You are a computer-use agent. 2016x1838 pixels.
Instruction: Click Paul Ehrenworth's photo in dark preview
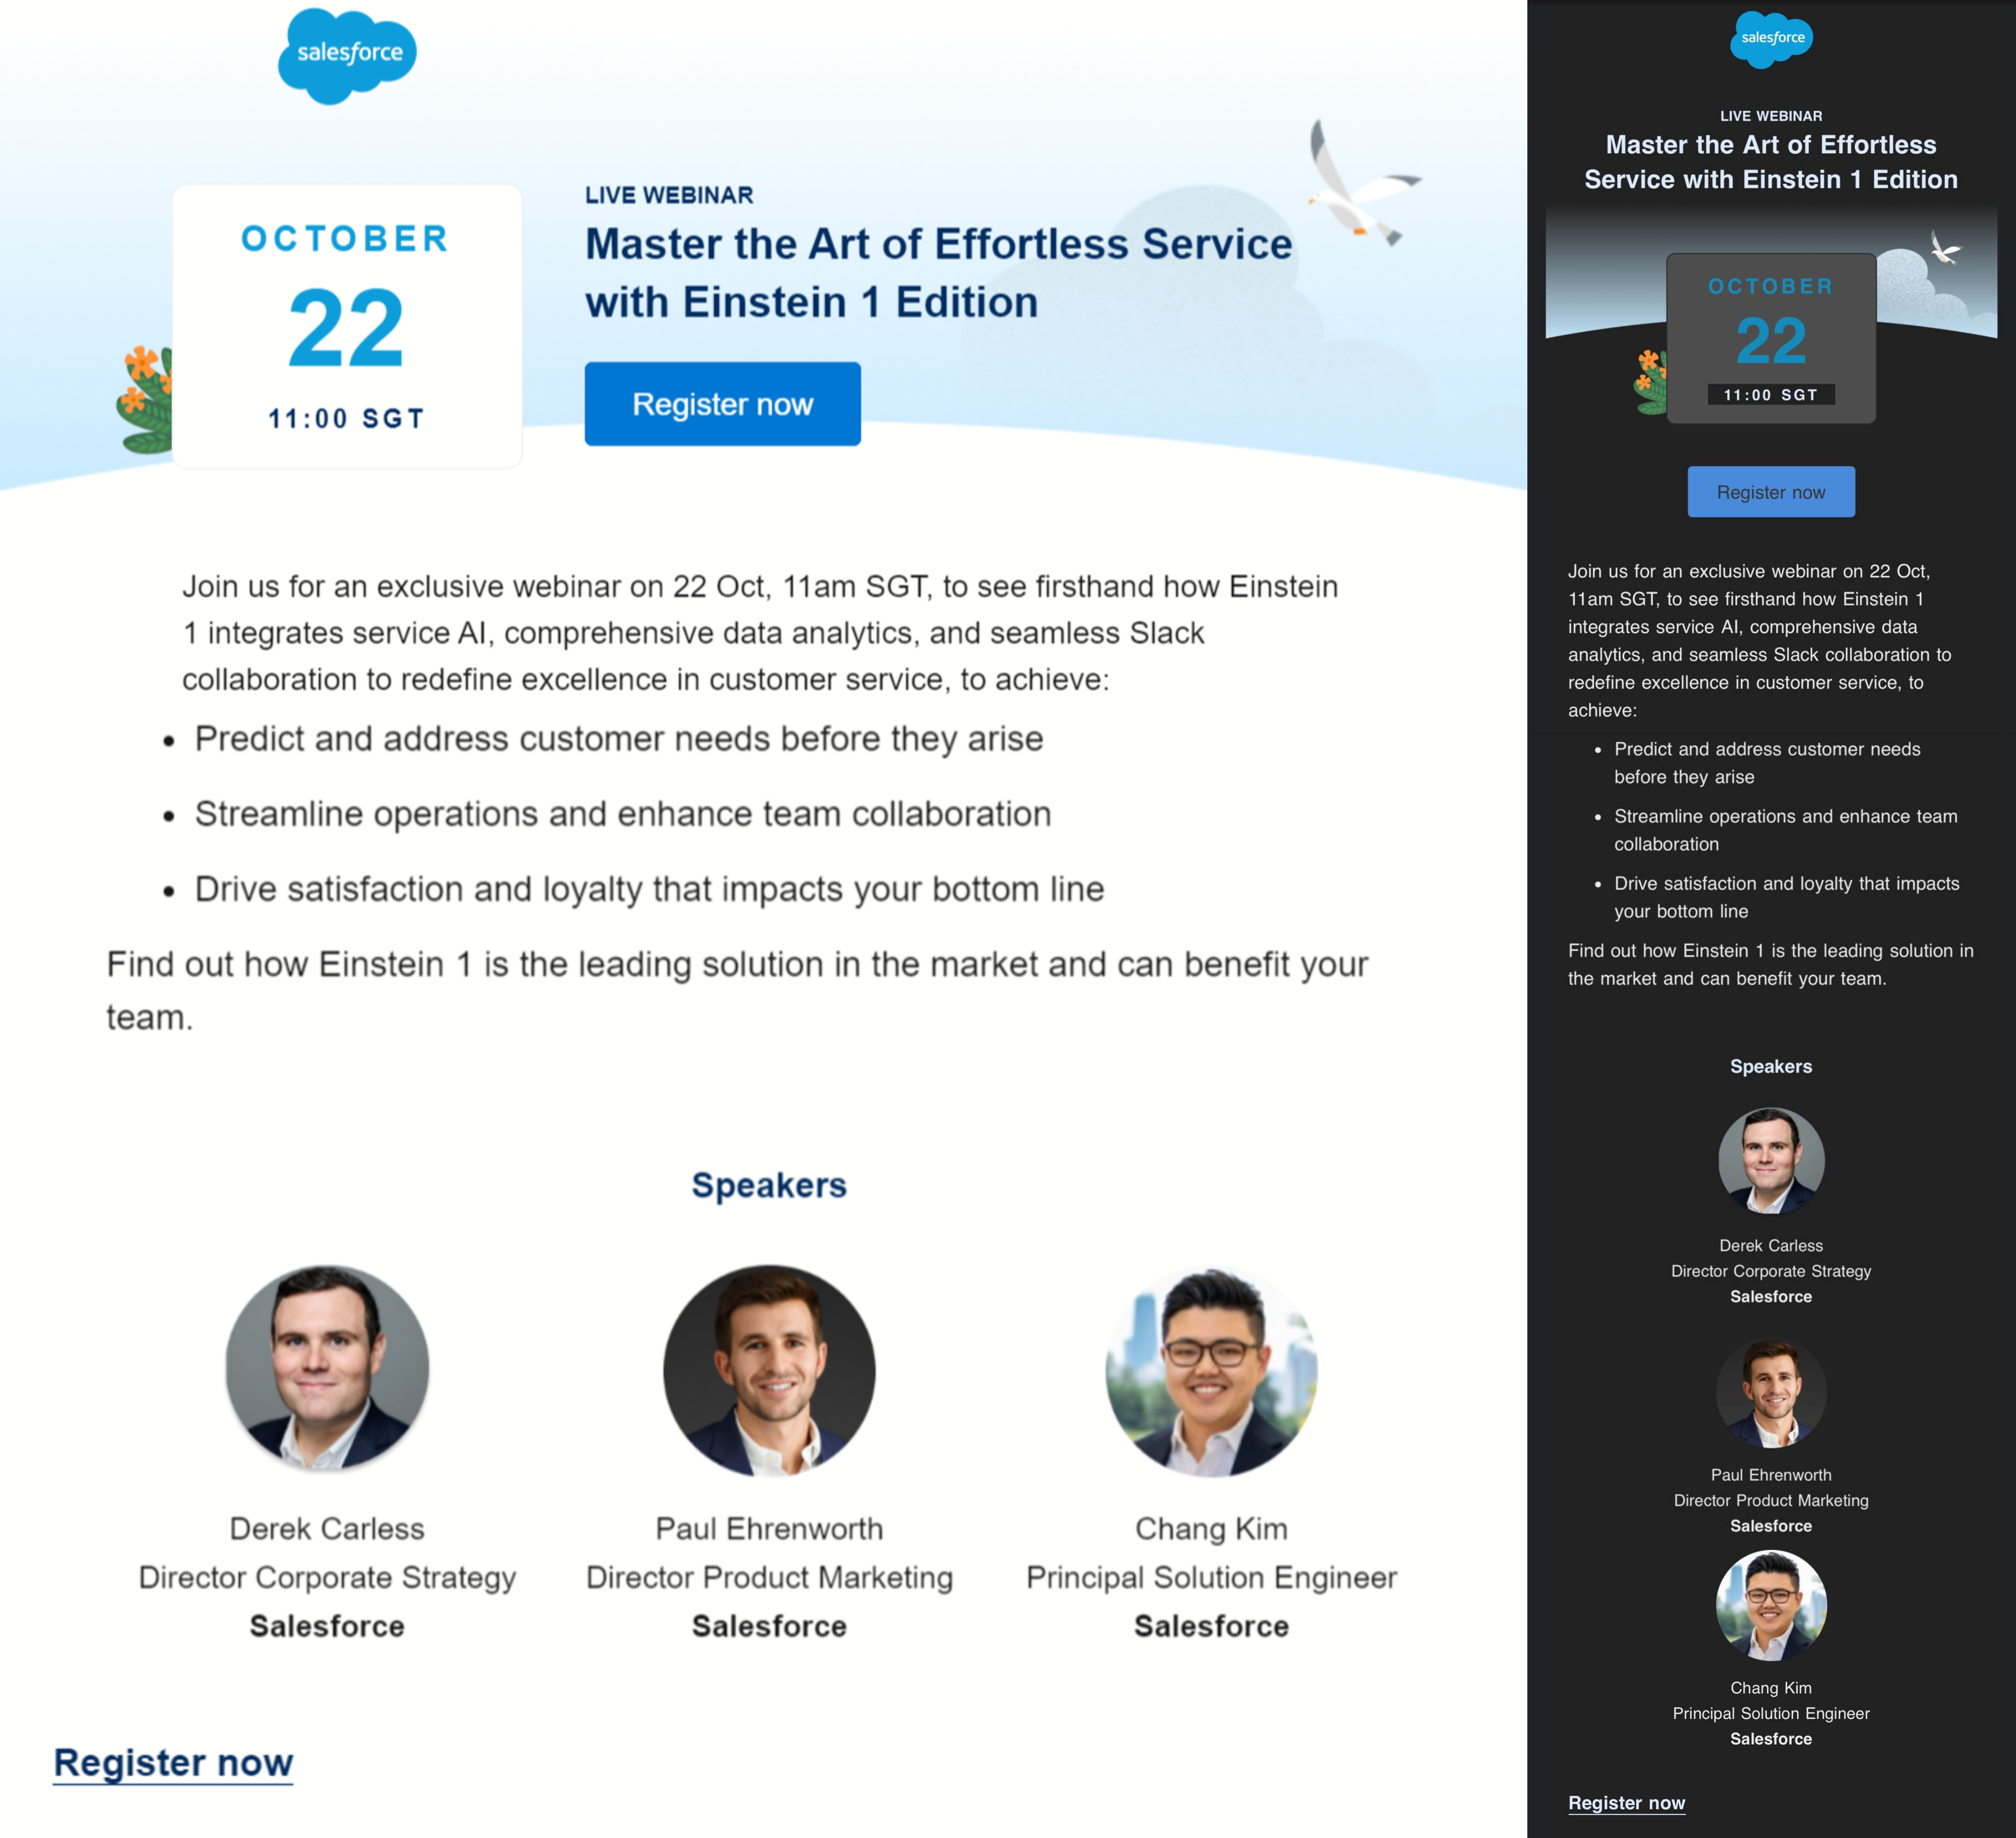(x=1771, y=1393)
